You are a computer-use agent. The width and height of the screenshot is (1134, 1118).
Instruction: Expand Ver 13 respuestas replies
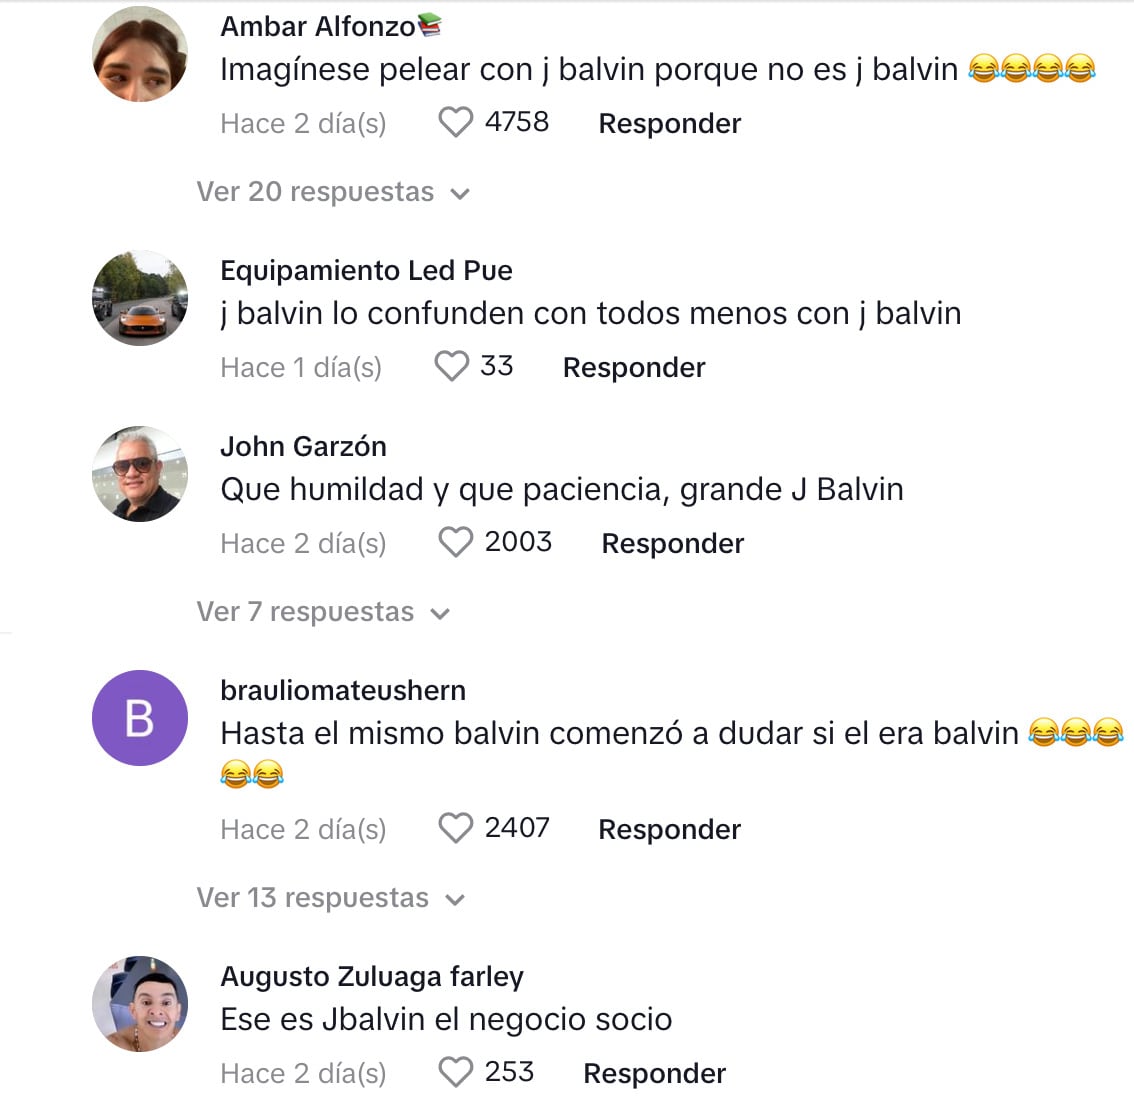(331, 897)
